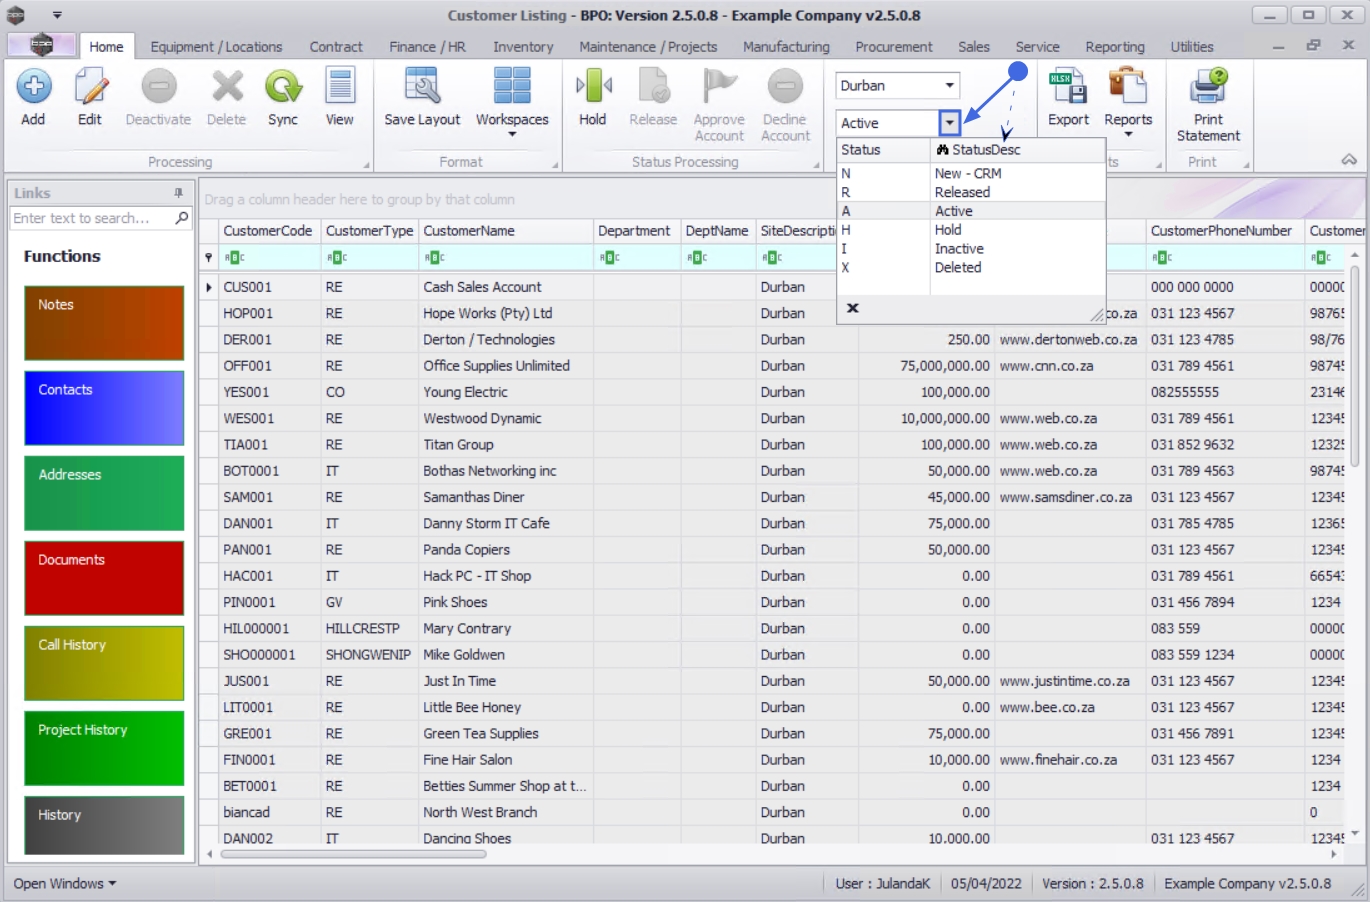The height and width of the screenshot is (902, 1370).
Task: Click the grid horizontal scrollbar
Action: pos(353,854)
